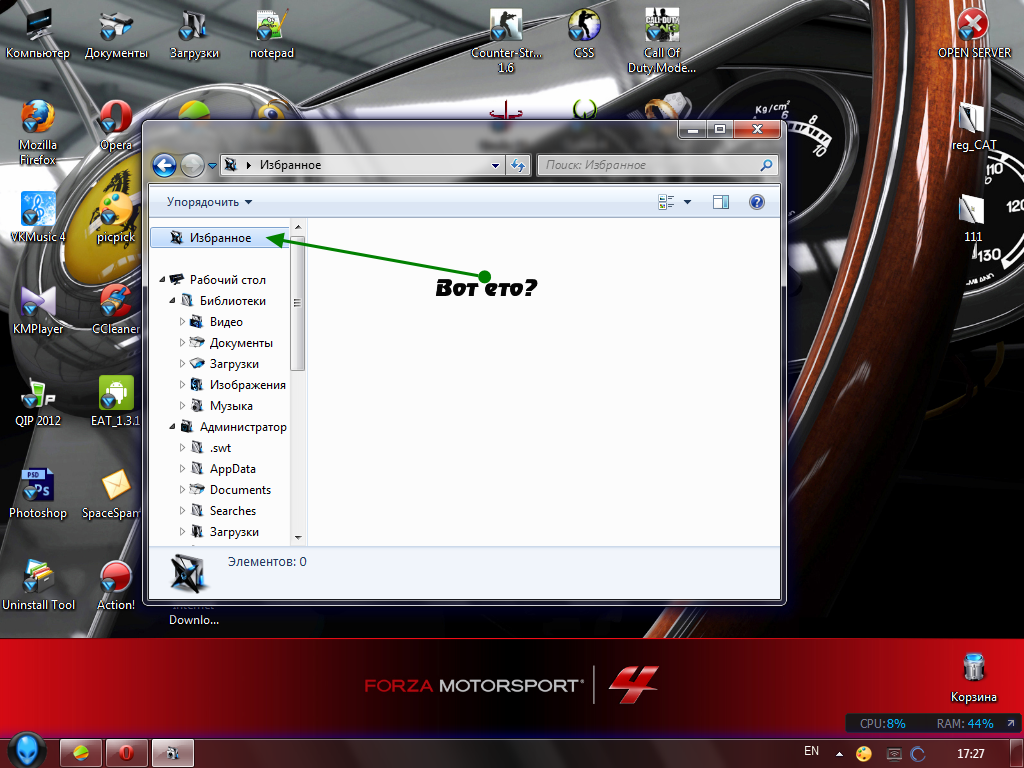The height and width of the screenshot is (768, 1024).
Task: Open the Explorer help question mark icon
Action: point(757,202)
